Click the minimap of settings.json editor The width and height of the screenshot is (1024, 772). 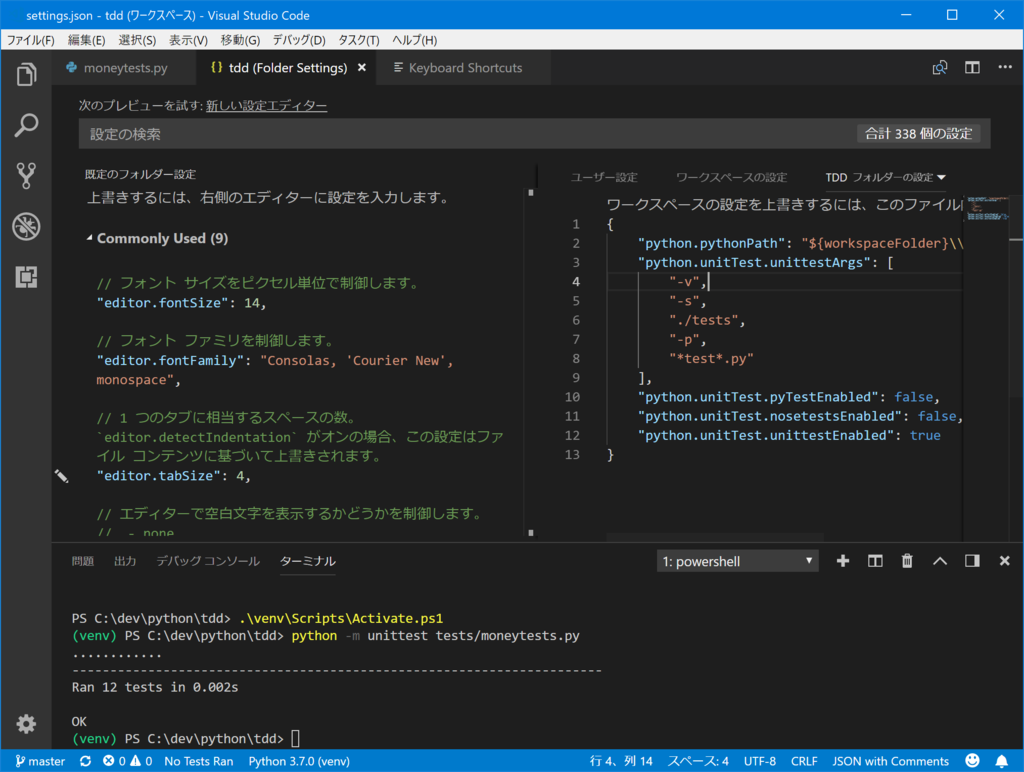987,209
